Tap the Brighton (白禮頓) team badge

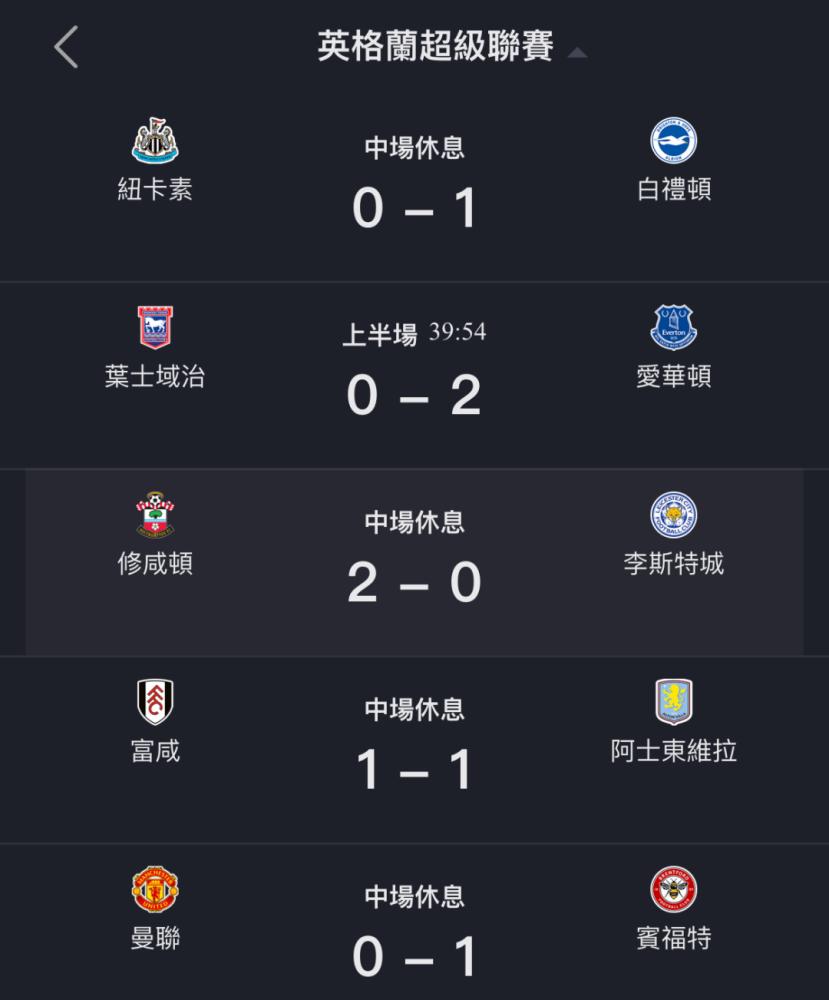673,140
